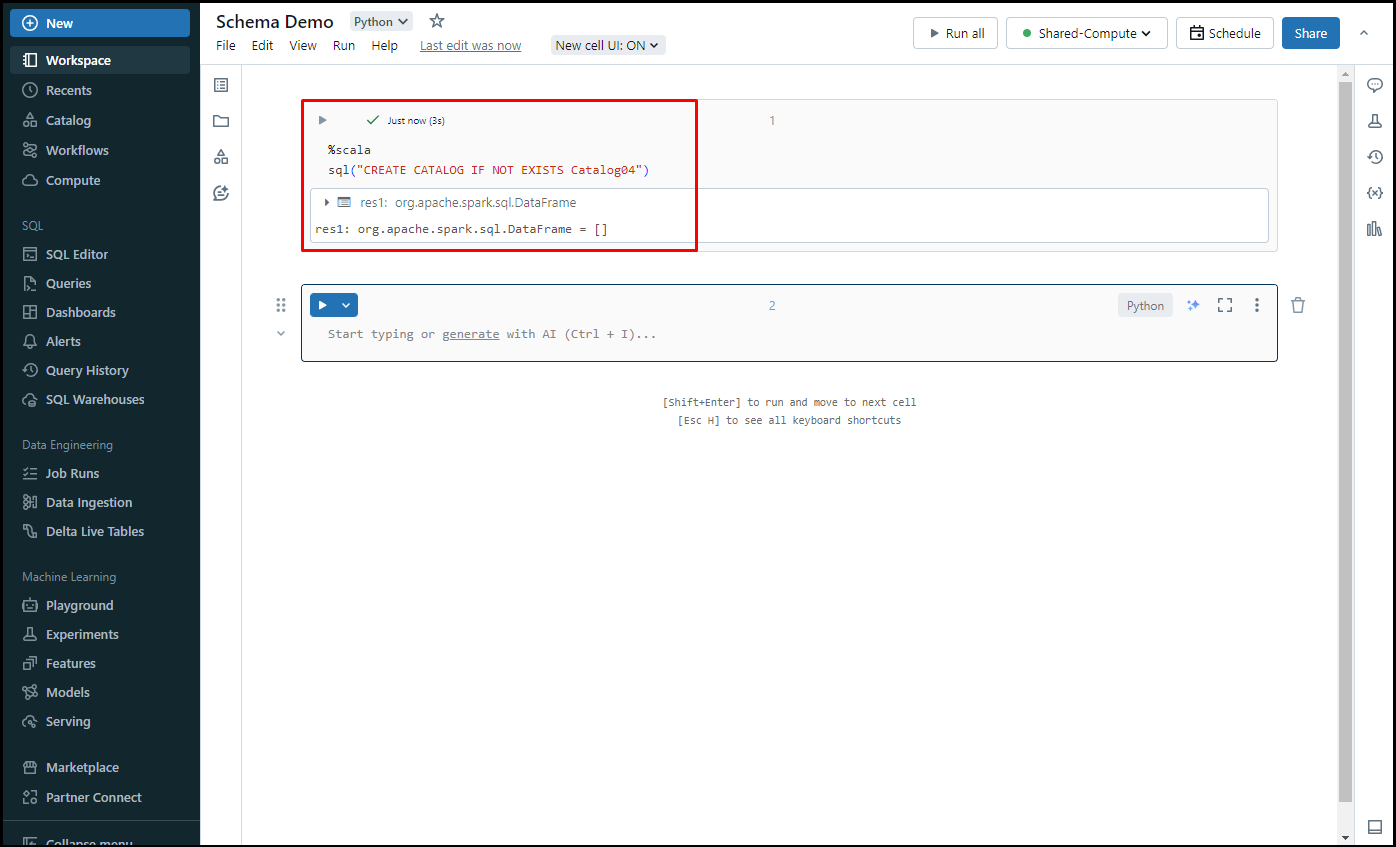Image resolution: width=1396 pixels, height=847 pixels.
Task: Click the Schema Demo notebook title
Action: 275,21
